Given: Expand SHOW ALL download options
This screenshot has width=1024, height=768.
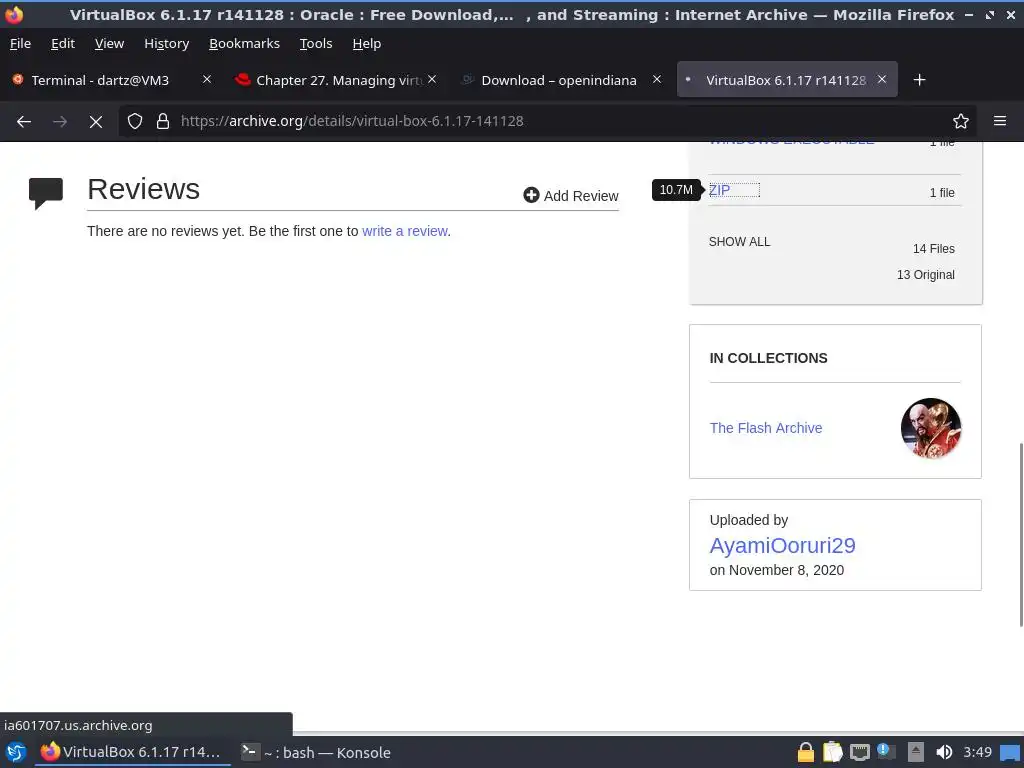Looking at the screenshot, I should coord(739,242).
